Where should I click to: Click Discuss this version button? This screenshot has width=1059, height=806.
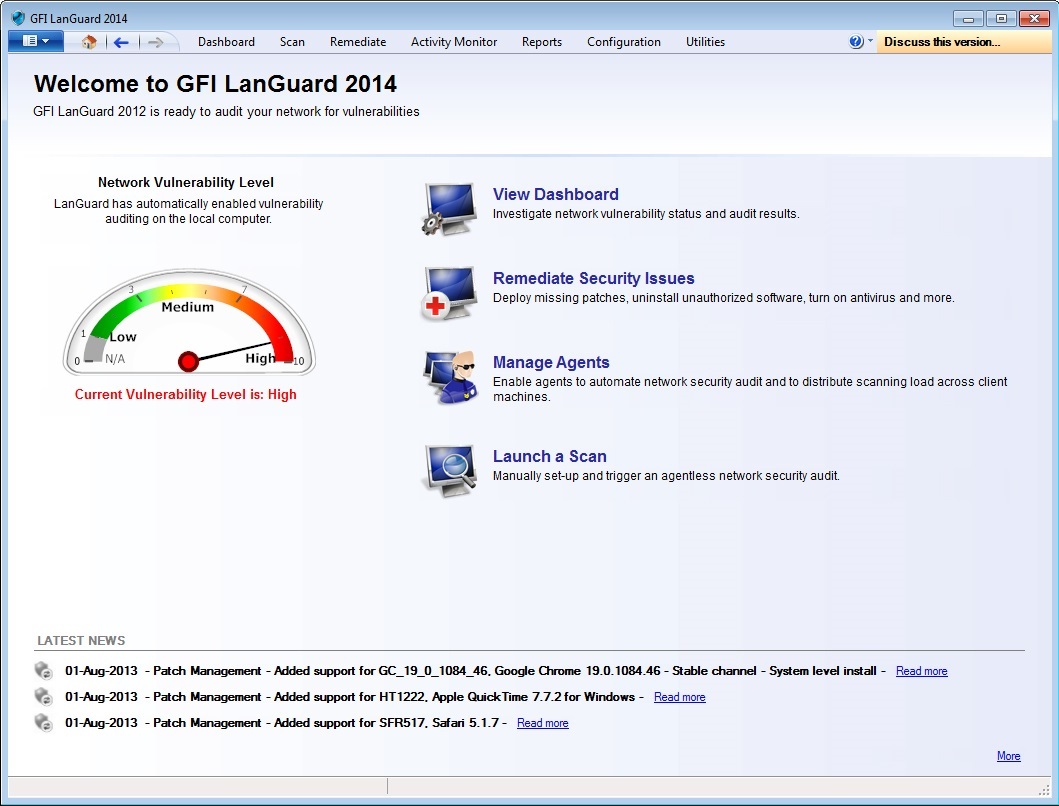(964, 42)
